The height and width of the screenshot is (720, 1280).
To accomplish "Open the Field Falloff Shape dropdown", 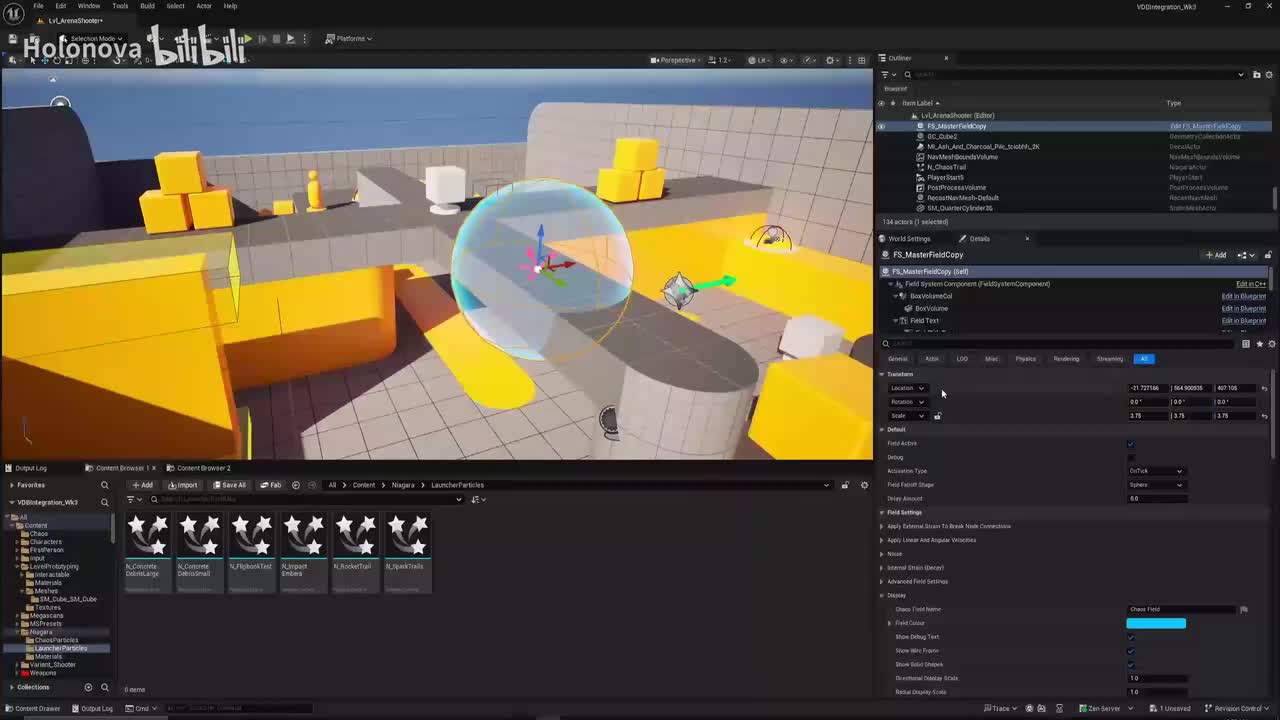I will coord(1156,485).
